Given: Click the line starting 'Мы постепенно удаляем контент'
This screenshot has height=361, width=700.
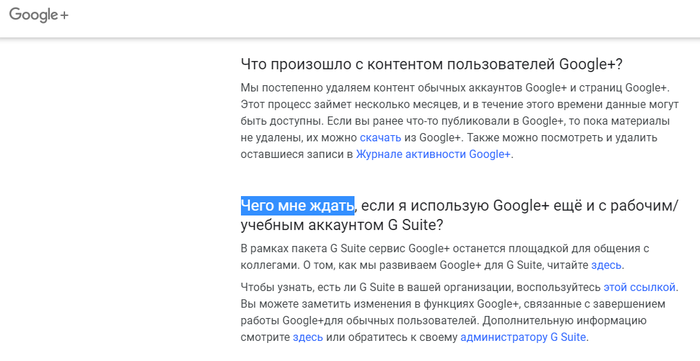Looking at the screenshot, I should tap(455, 88).
